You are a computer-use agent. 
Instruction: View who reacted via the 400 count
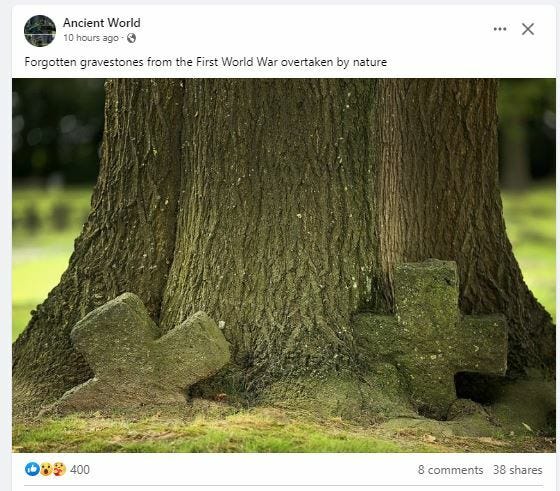click(80, 470)
